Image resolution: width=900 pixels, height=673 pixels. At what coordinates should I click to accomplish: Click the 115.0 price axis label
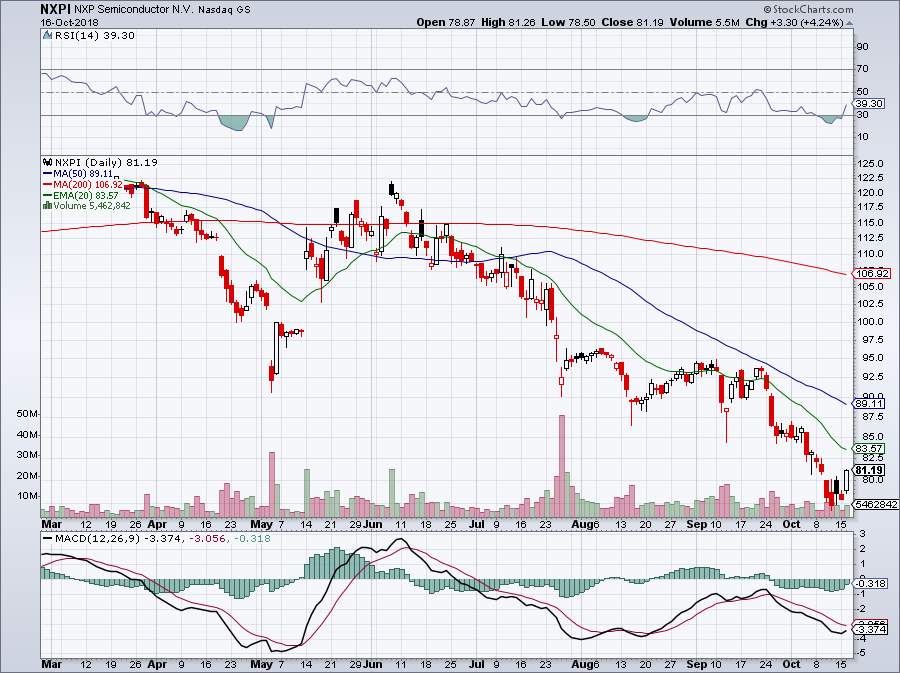870,223
